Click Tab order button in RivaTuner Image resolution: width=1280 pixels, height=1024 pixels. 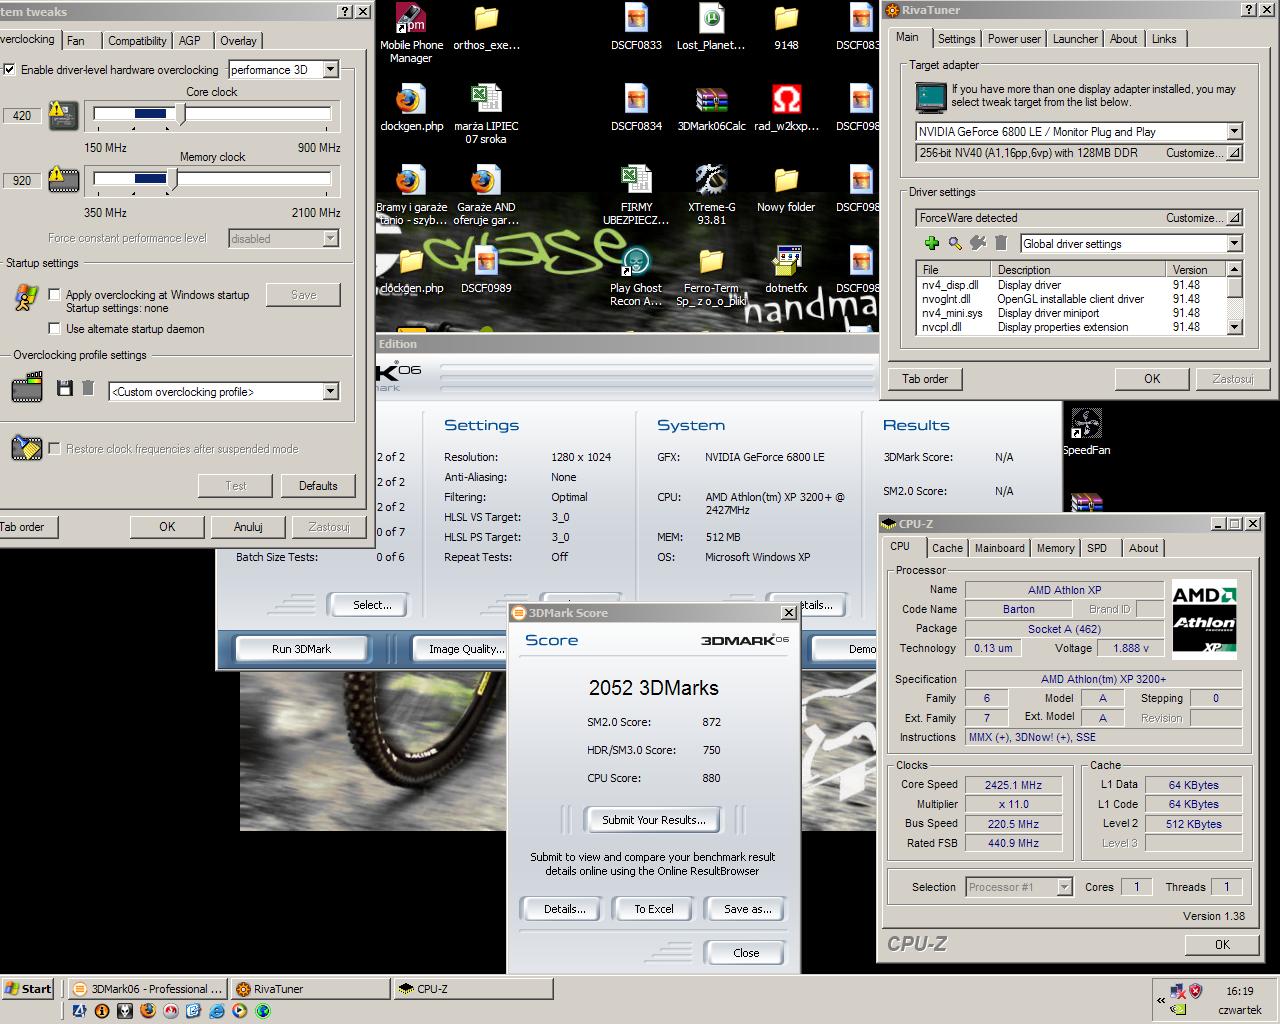click(x=925, y=379)
